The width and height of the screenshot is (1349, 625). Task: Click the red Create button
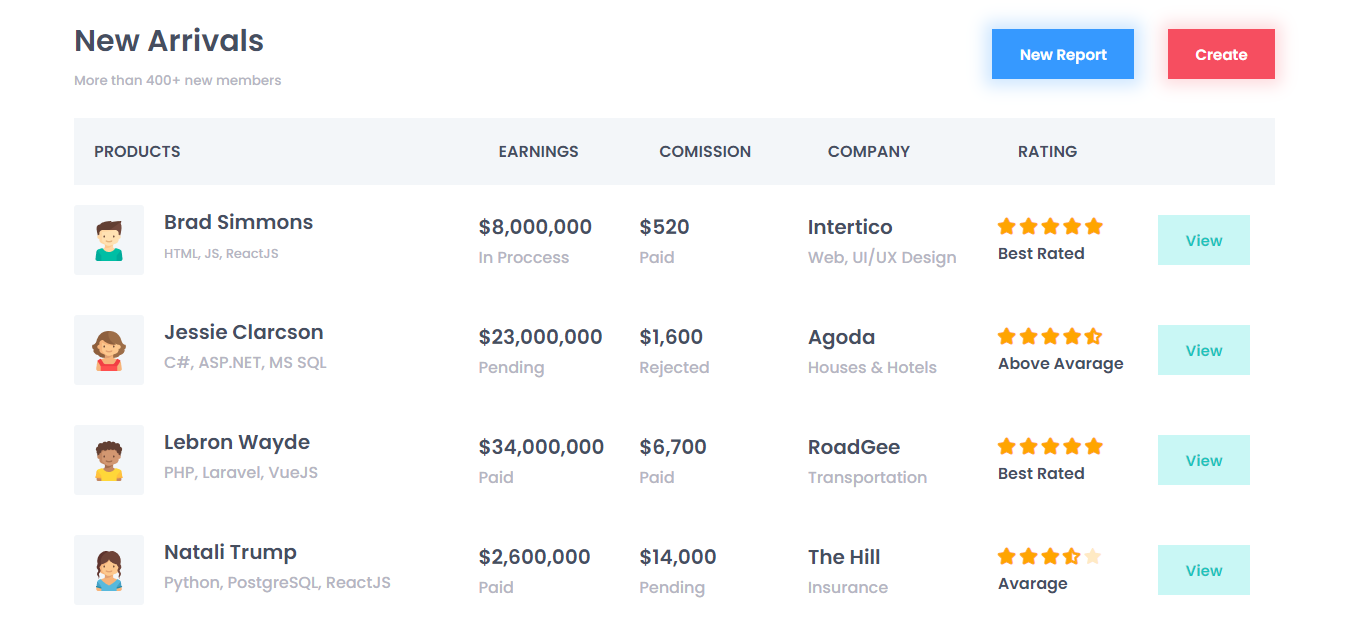[1221, 54]
